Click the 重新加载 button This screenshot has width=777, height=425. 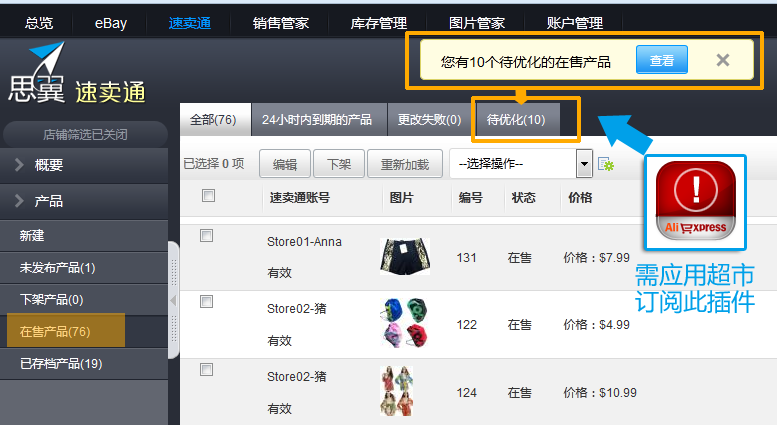coord(405,164)
